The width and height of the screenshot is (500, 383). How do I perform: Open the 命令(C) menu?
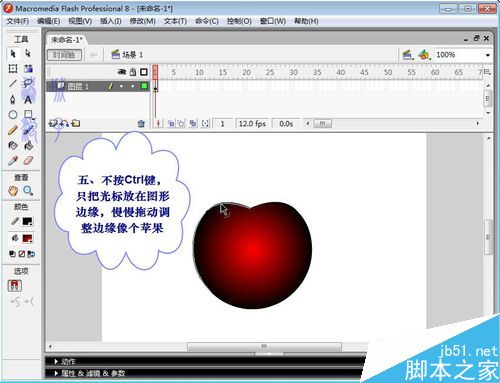coord(207,21)
